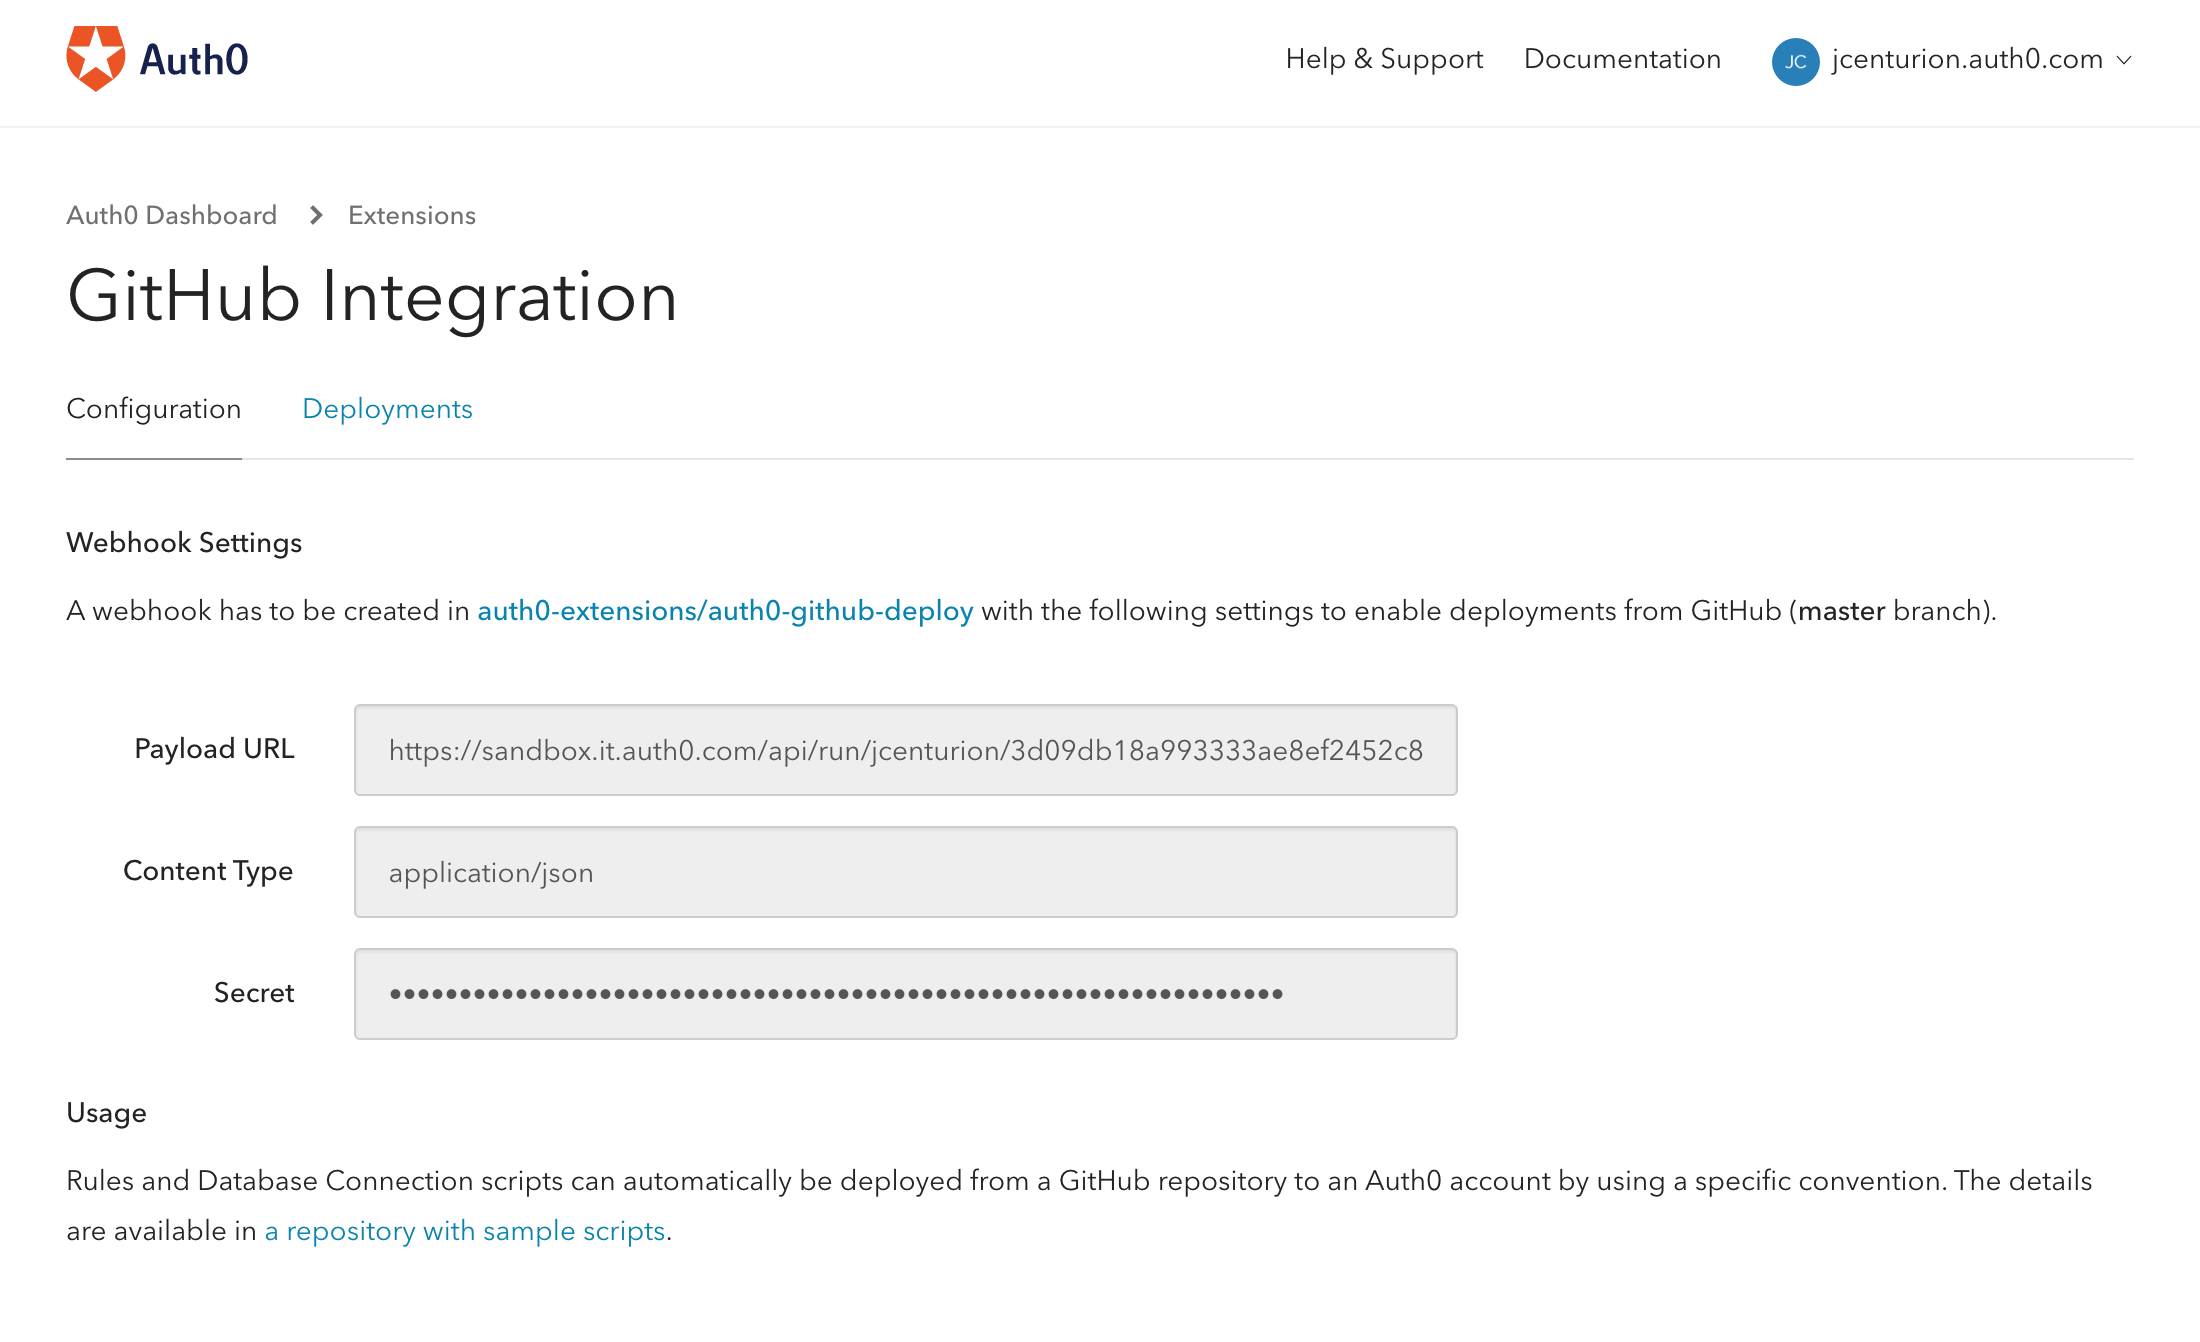
Task: Open the repository with sample scripts link
Action: click(x=465, y=1231)
